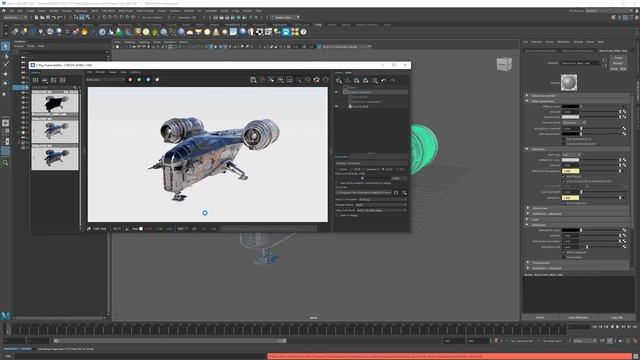Click the Focus button in Attribute Editor

pyautogui.click(x=618, y=58)
